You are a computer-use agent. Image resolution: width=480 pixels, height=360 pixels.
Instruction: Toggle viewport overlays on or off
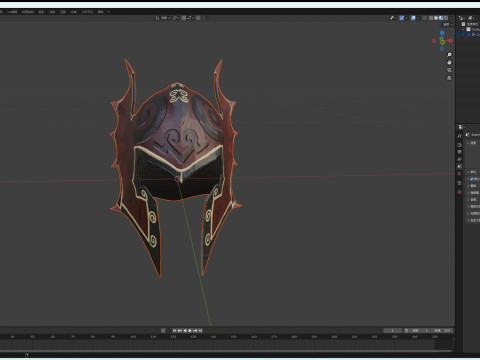click(413, 18)
